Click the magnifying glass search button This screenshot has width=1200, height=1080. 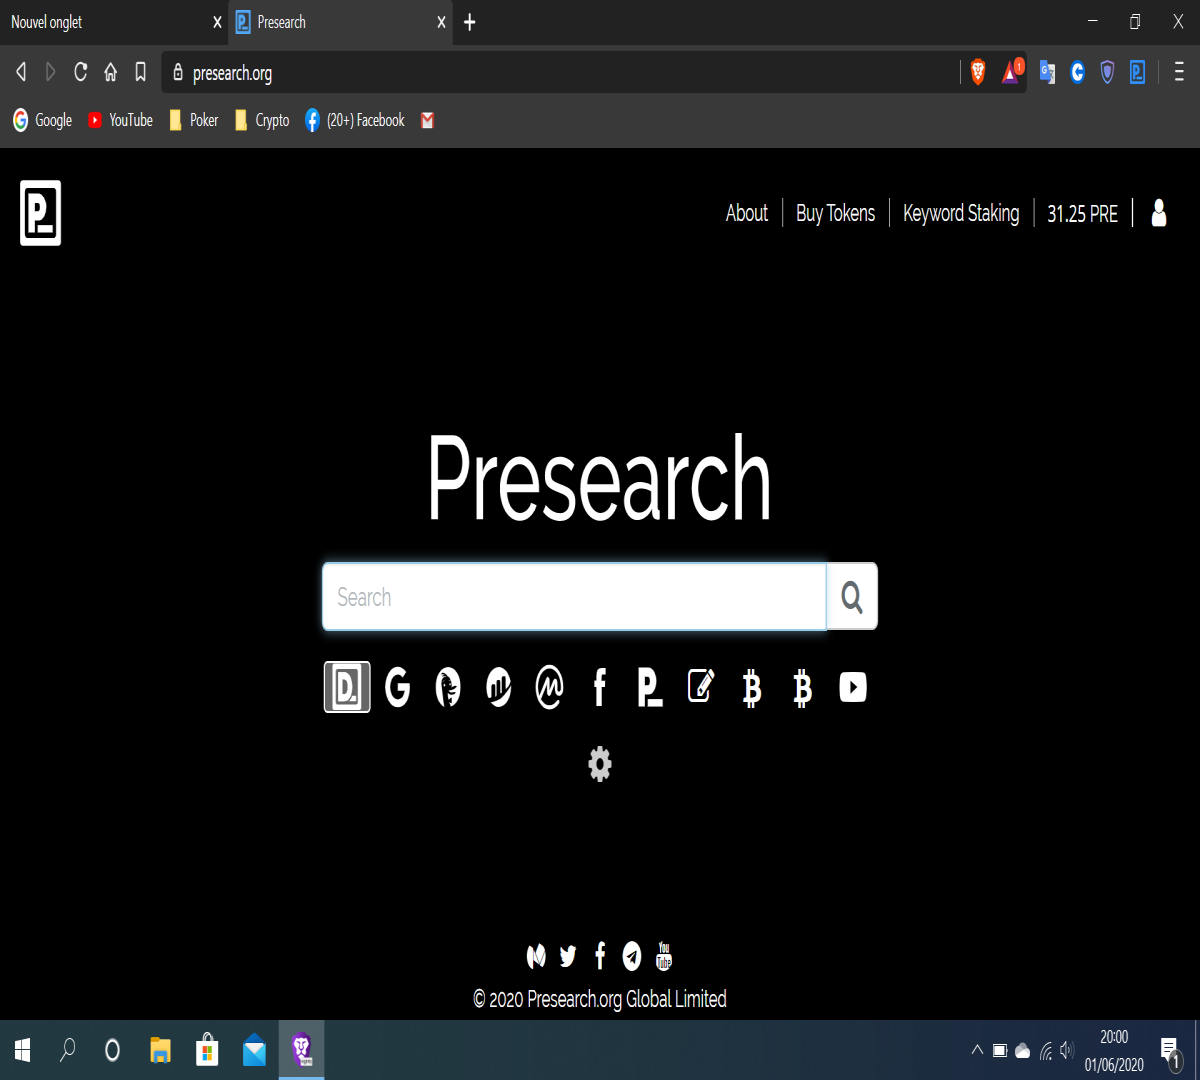[852, 597]
